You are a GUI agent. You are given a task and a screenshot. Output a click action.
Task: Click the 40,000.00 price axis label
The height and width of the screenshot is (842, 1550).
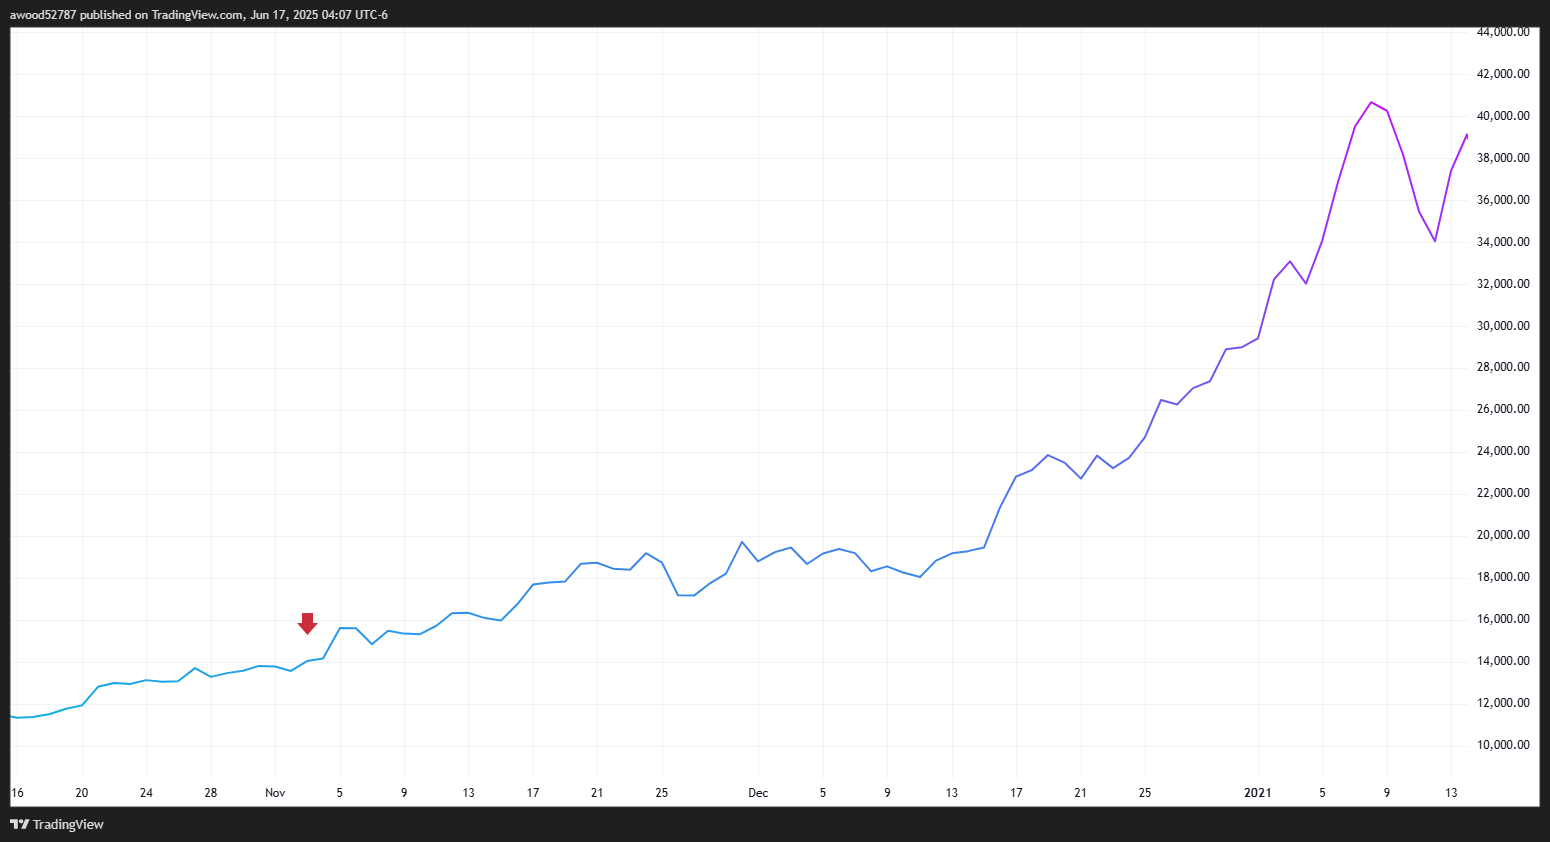pyautogui.click(x=1503, y=116)
